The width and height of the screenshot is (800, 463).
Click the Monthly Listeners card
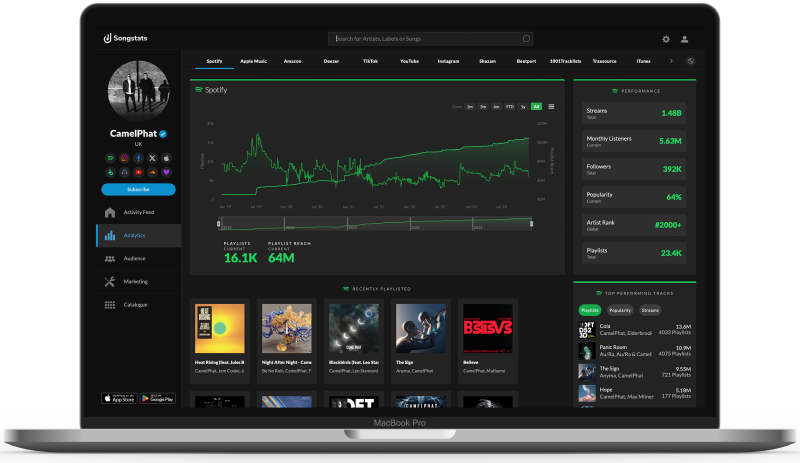pos(634,141)
